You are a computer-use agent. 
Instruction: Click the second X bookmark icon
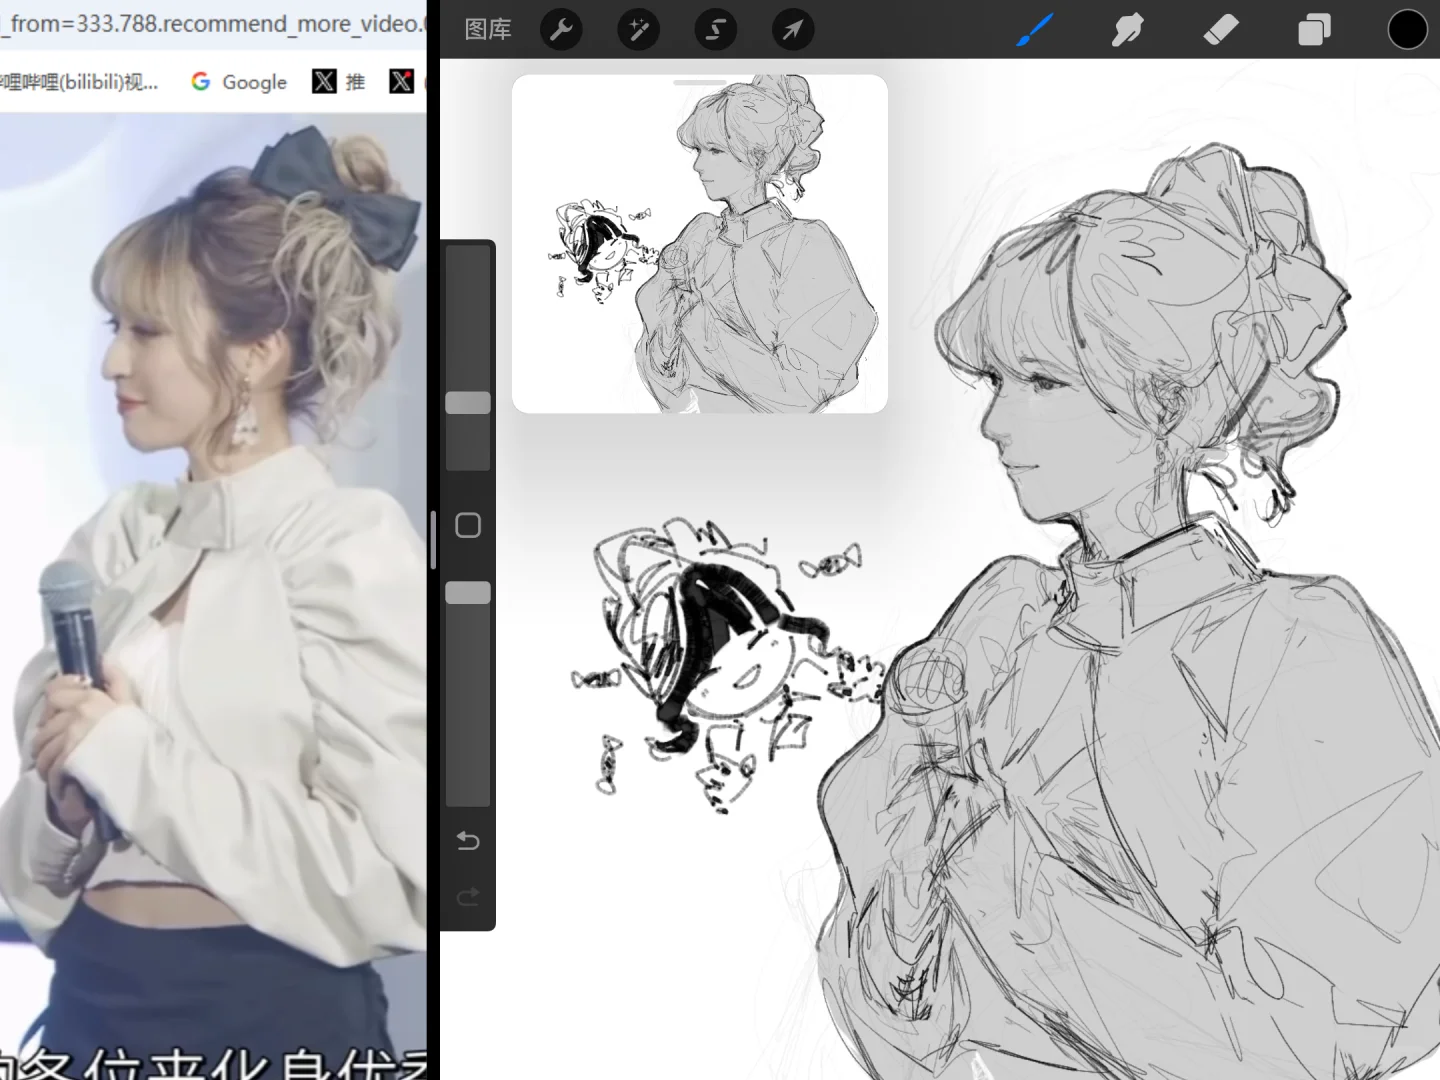(x=402, y=82)
